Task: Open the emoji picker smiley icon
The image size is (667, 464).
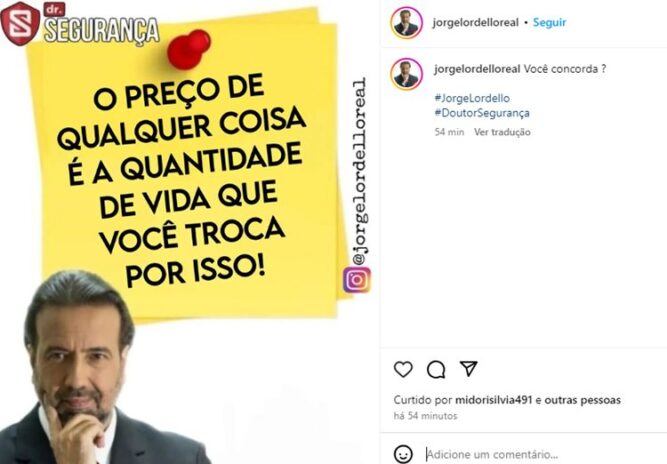Action: coord(403,454)
